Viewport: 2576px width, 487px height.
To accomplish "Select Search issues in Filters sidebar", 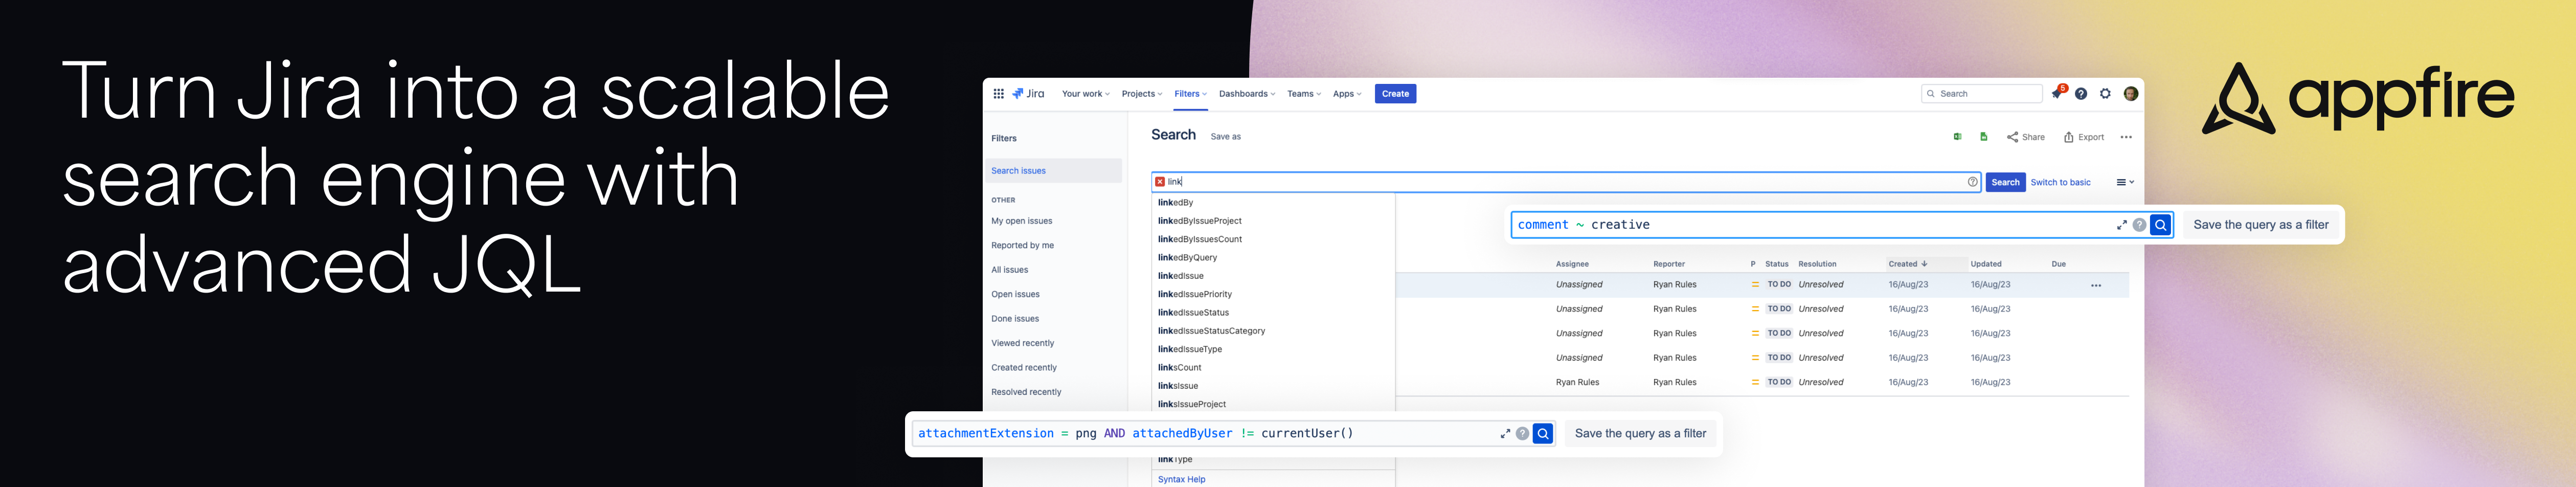I will (1053, 171).
